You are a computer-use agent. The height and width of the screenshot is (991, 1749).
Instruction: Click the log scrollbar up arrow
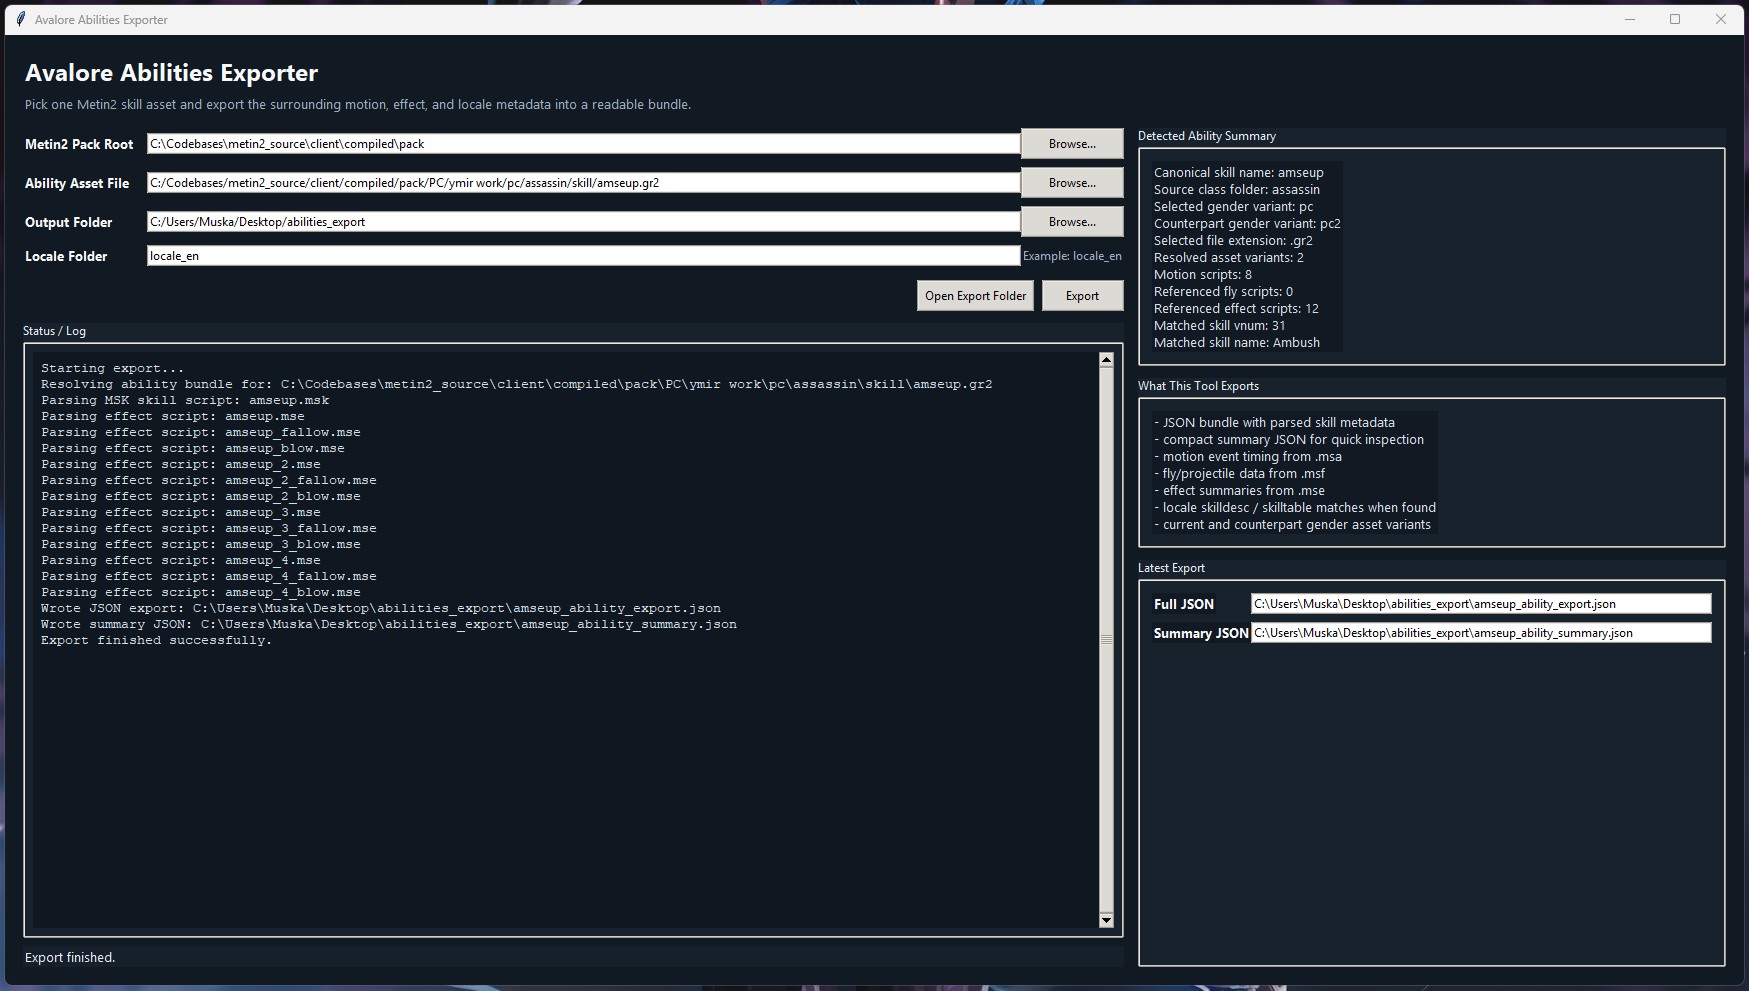pos(1105,357)
